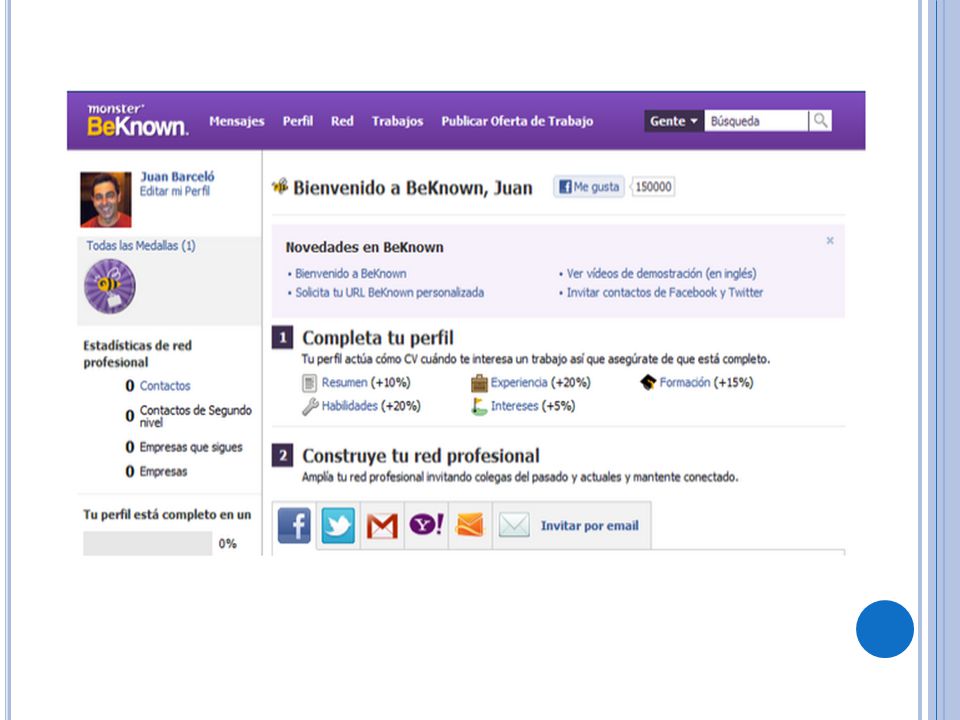The height and width of the screenshot is (720, 960).
Task: Open the Trabajos menu
Action: (x=397, y=121)
